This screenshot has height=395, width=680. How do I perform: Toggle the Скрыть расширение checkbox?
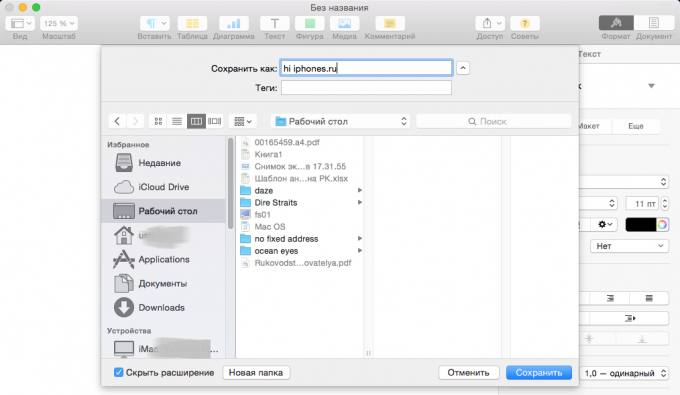click(118, 372)
